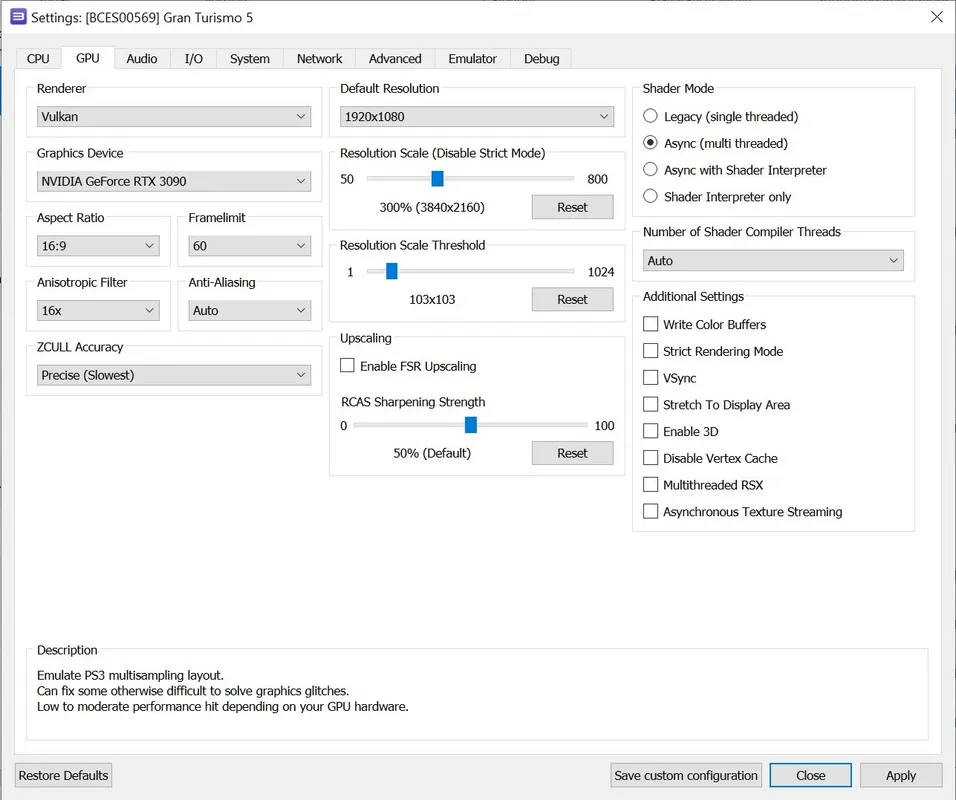Screen dimensions: 956x800
Task: Open the Aspect Ratio 16:9 dropdown
Action: pos(98,246)
